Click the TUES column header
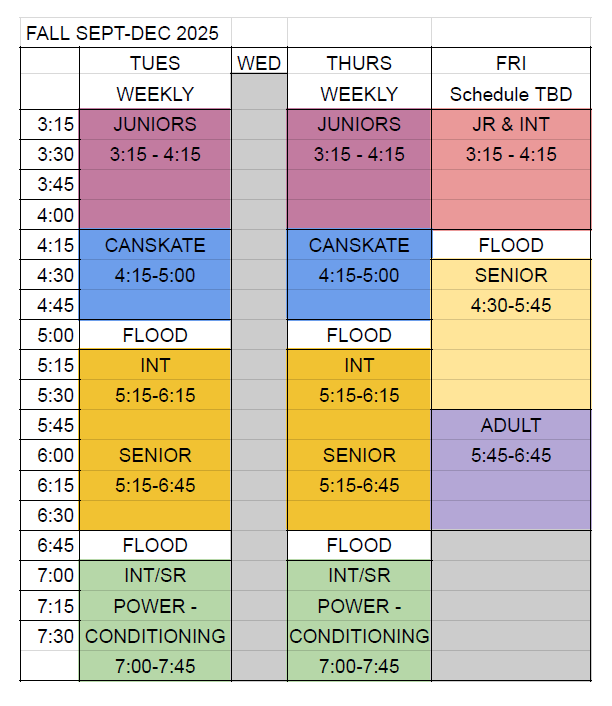The height and width of the screenshot is (706, 612). (155, 63)
